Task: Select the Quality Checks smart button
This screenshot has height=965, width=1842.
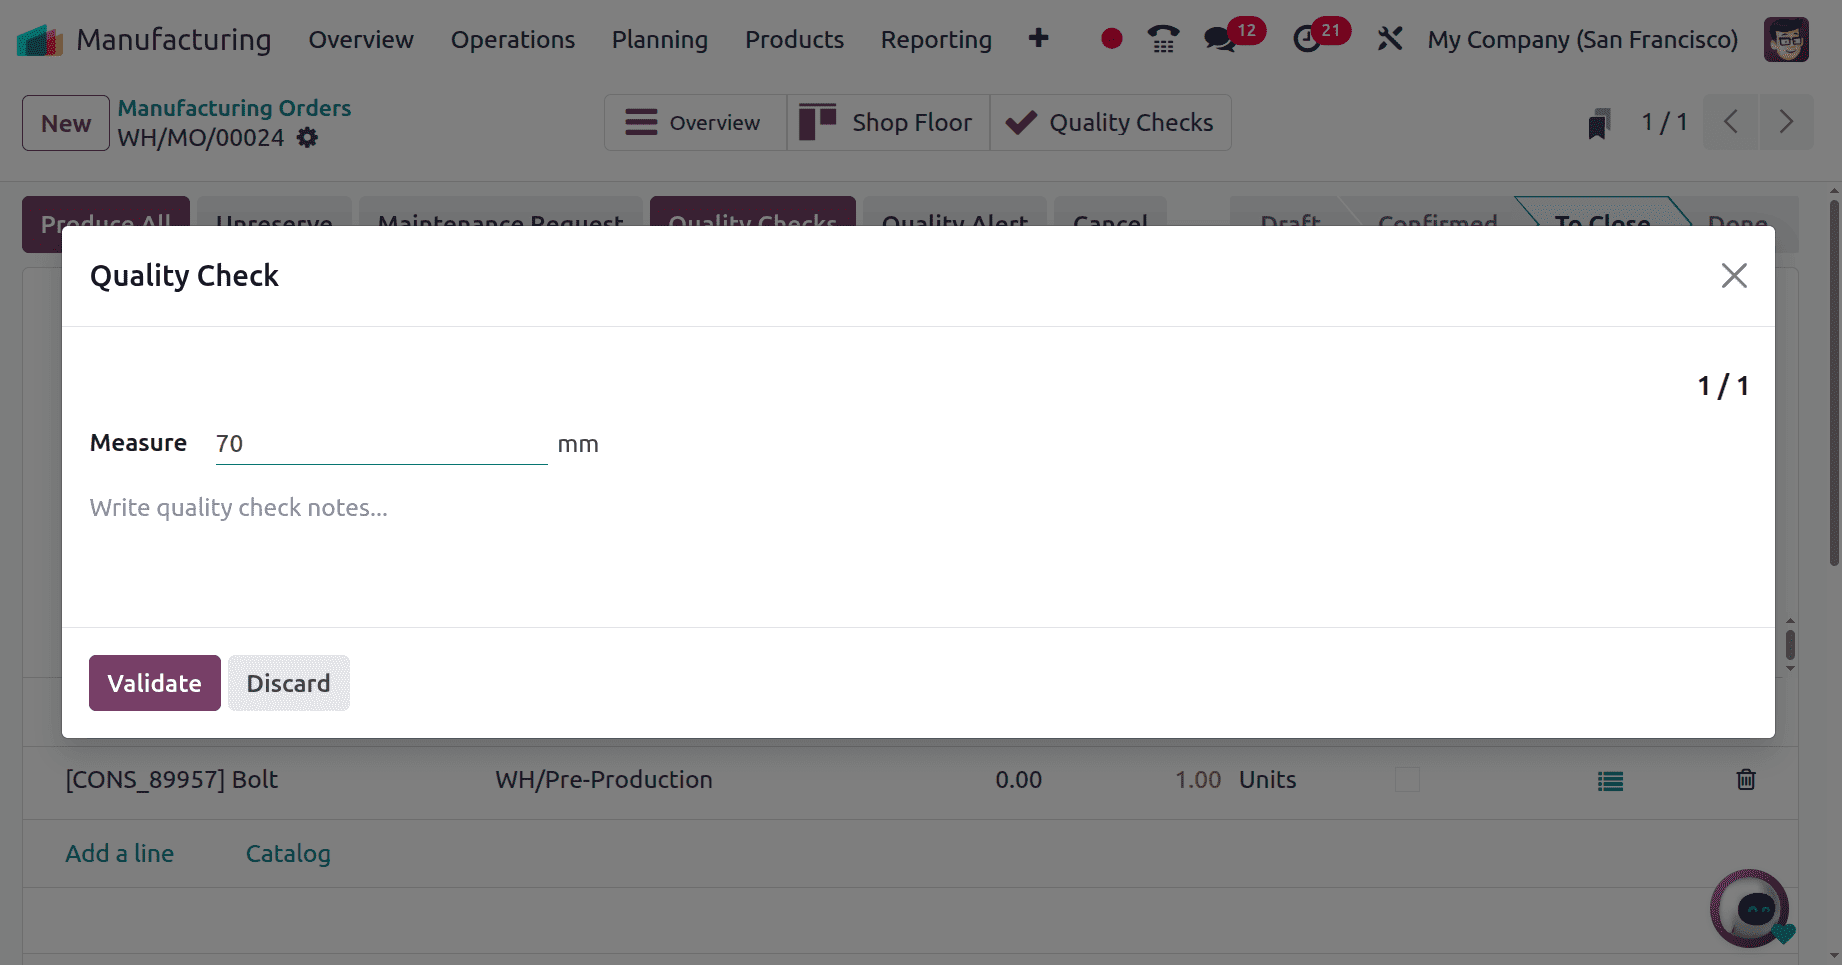Action: [x=1110, y=122]
